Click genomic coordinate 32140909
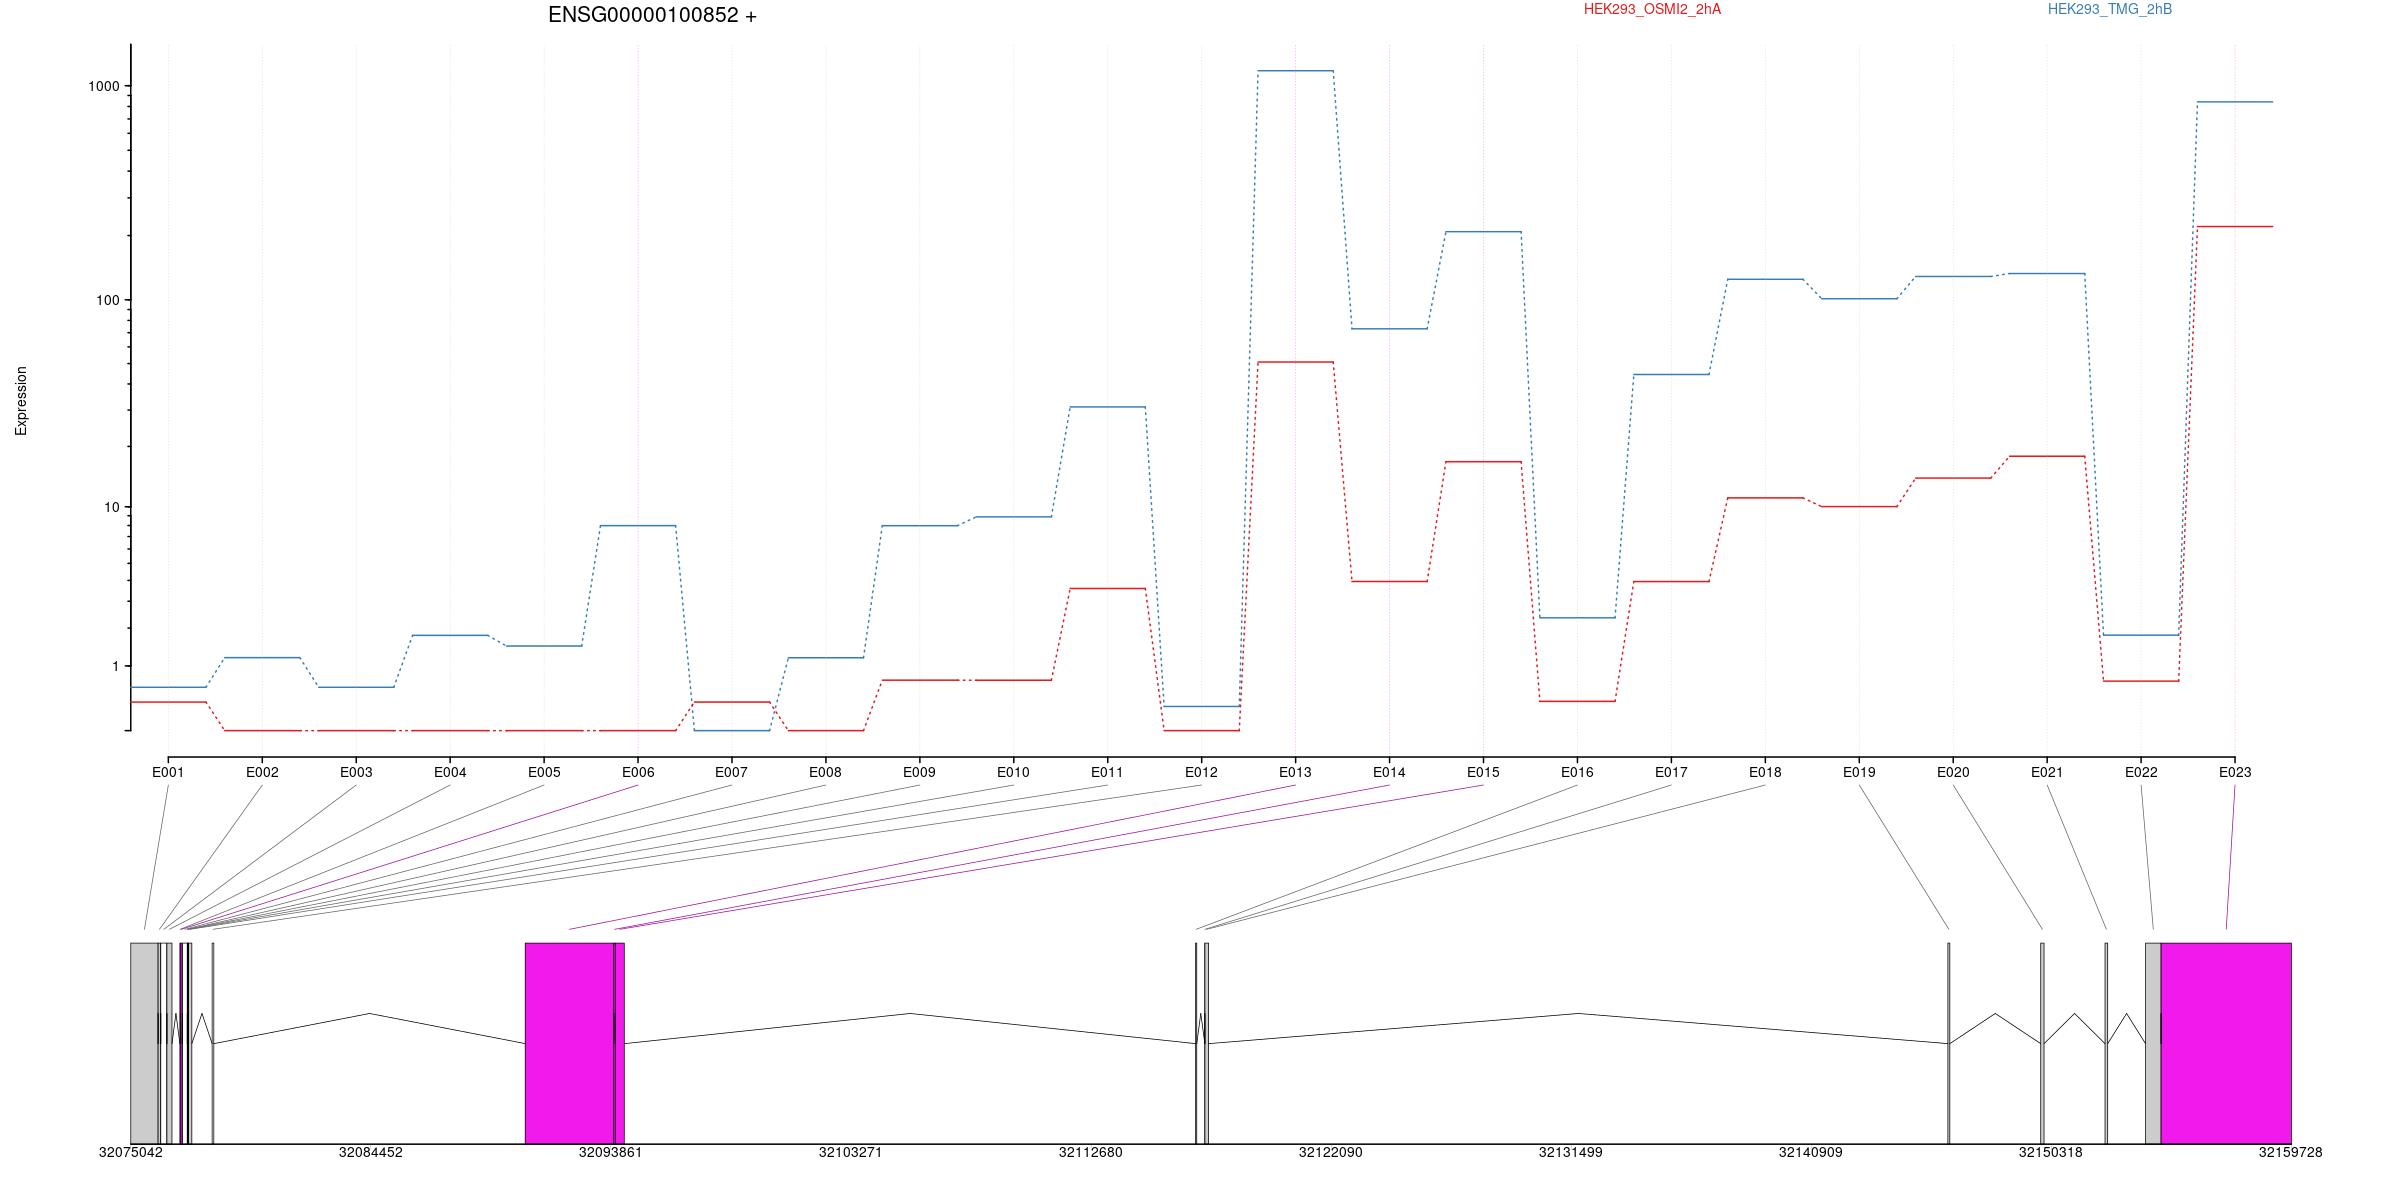This screenshot has height=1200, width=2400. click(1810, 1152)
